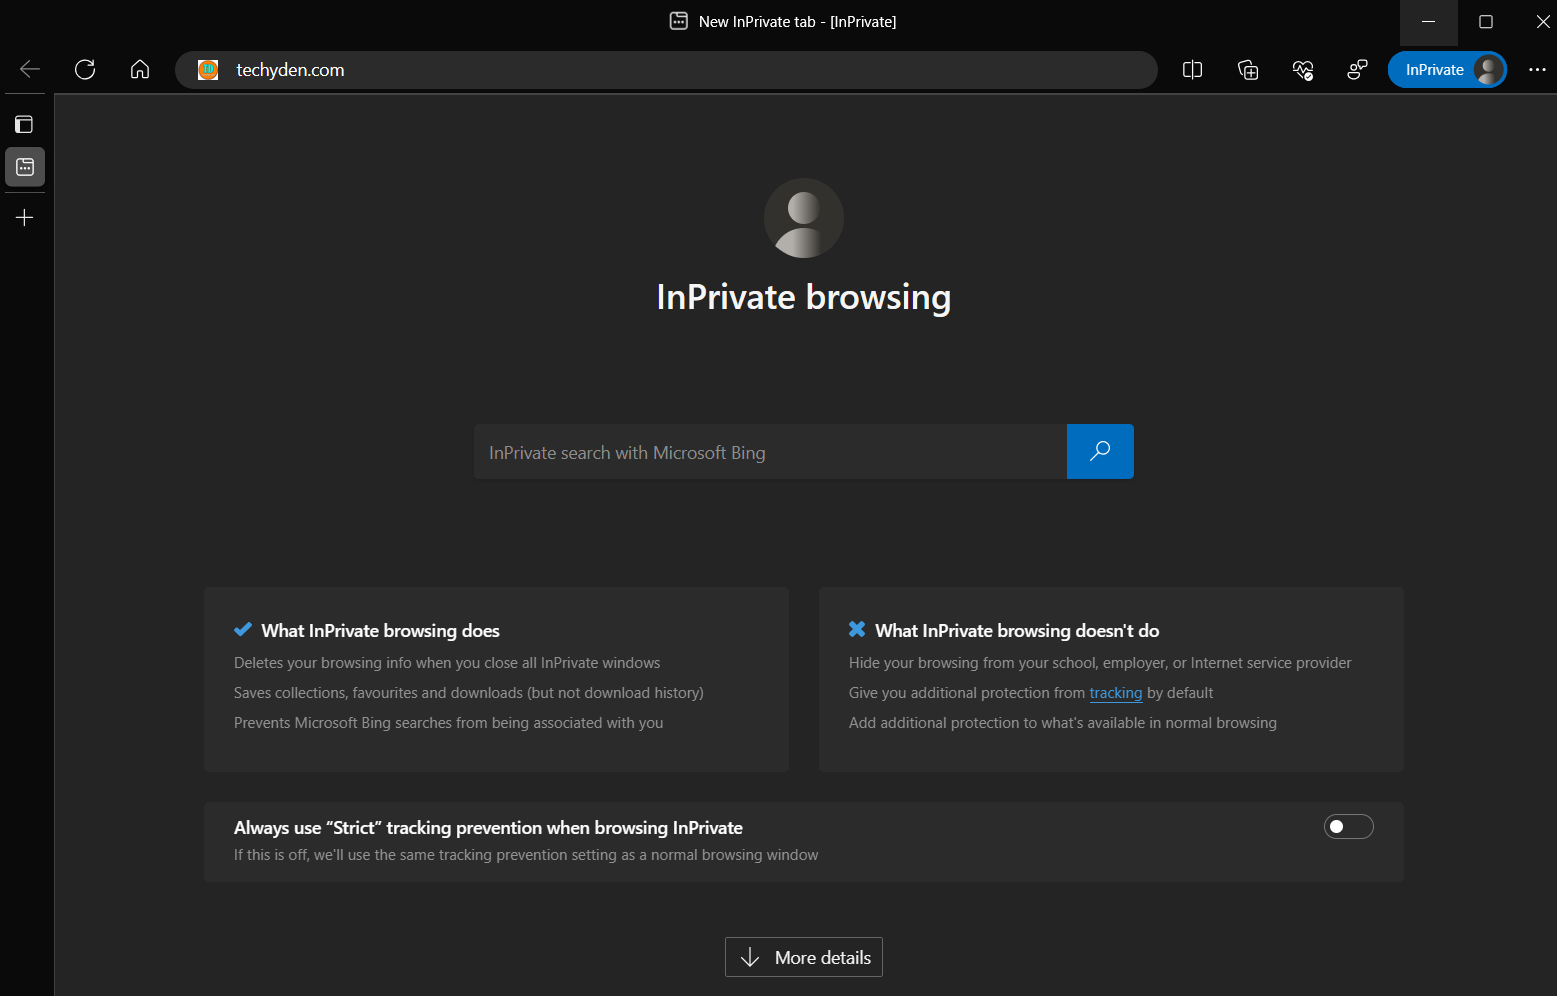Image resolution: width=1557 pixels, height=996 pixels.
Task: Click the tab actions icon atop the sidebar
Action: [x=24, y=123]
